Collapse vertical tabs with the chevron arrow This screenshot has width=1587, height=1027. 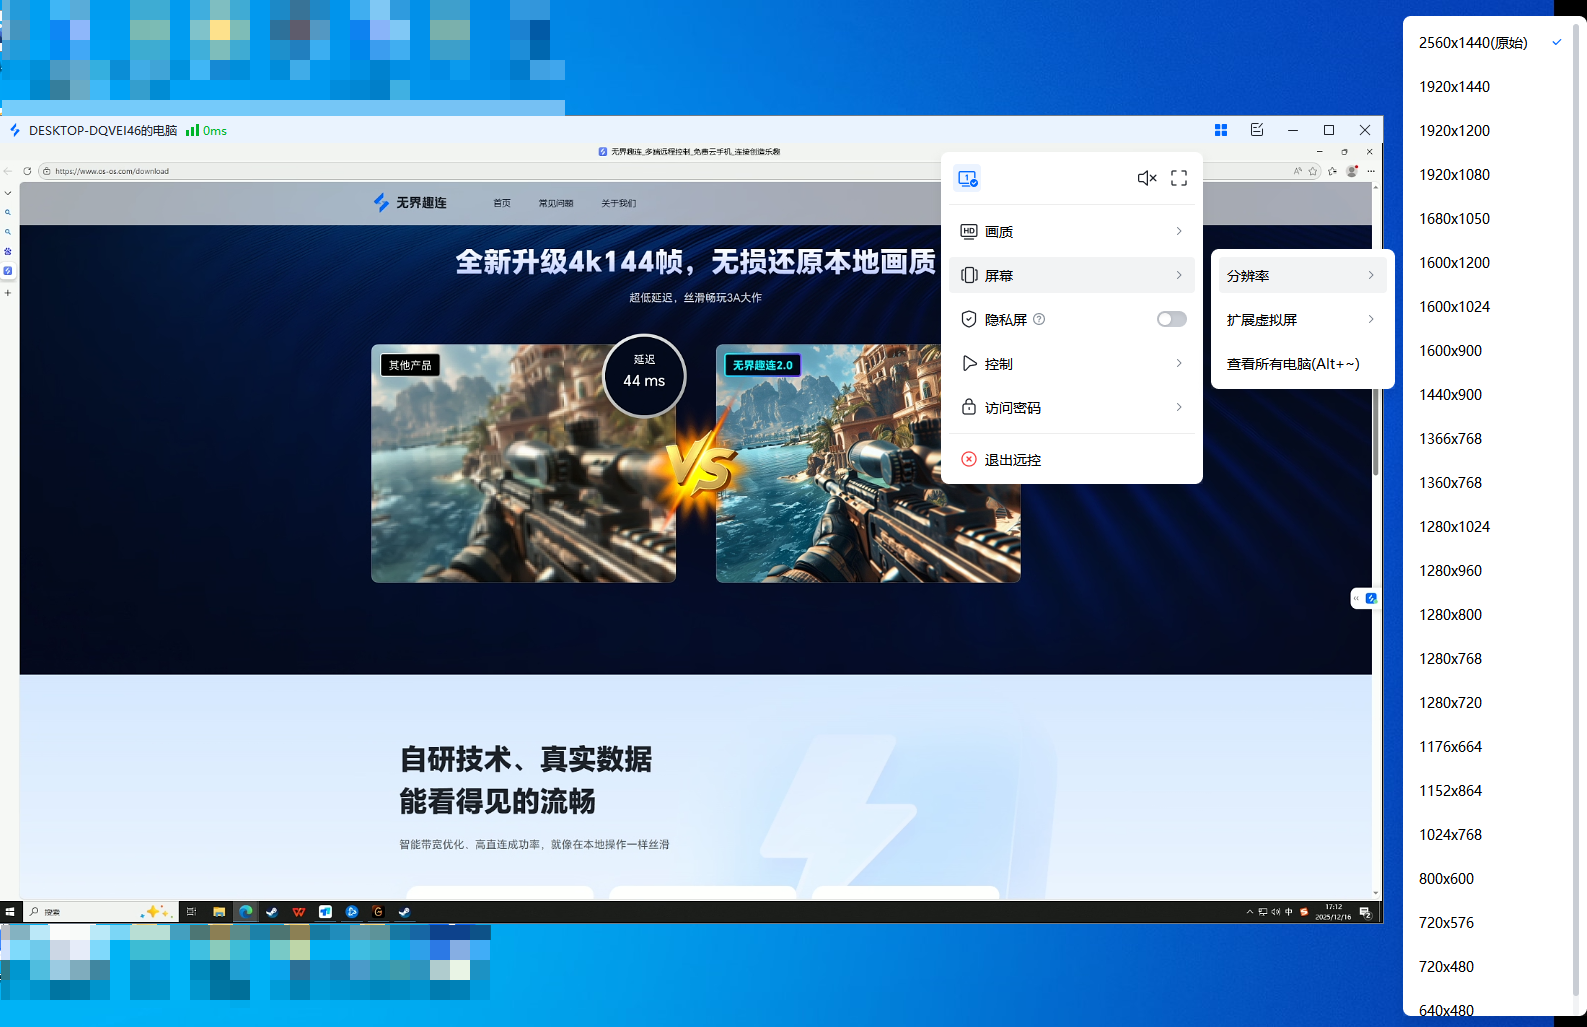[8, 193]
